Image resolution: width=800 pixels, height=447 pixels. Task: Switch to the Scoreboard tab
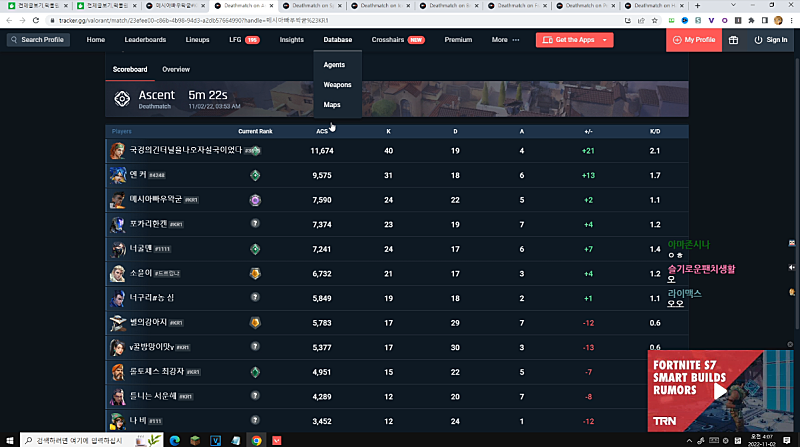(x=130, y=69)
